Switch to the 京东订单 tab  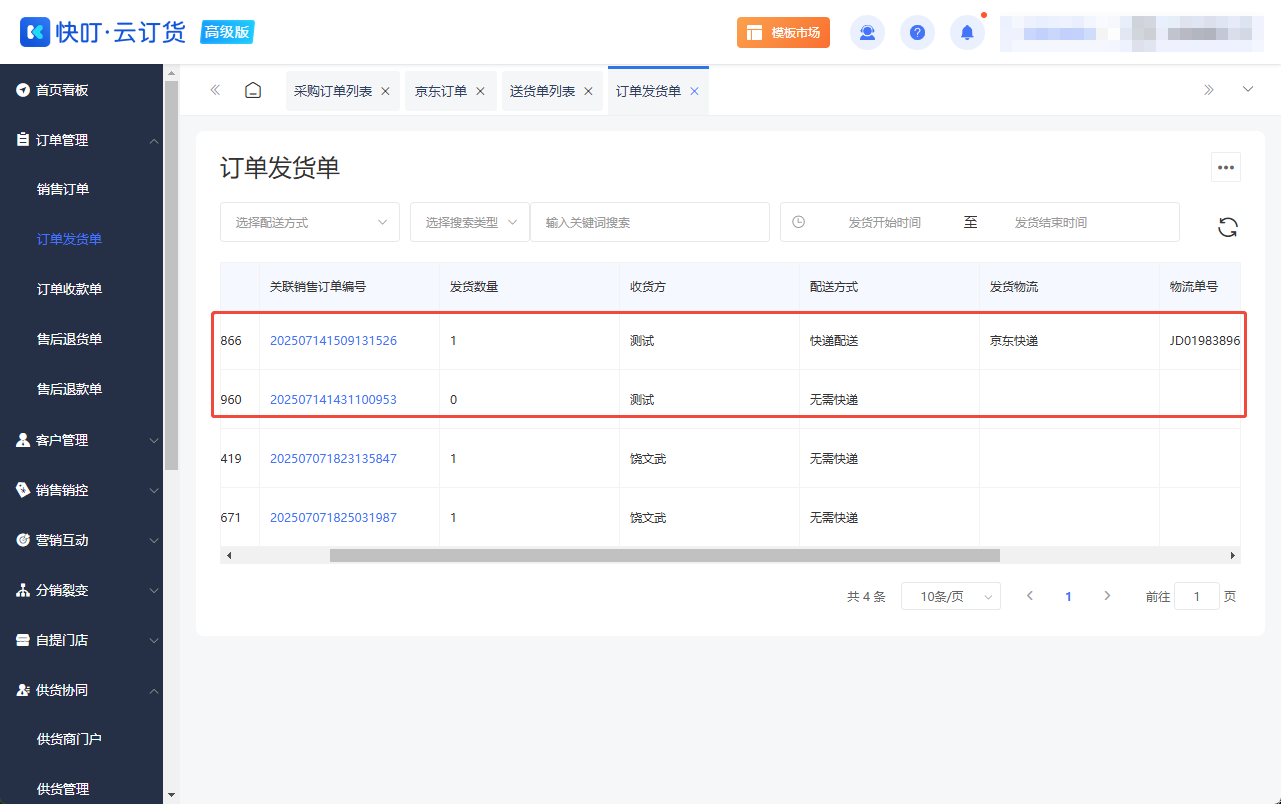point(441,91)
